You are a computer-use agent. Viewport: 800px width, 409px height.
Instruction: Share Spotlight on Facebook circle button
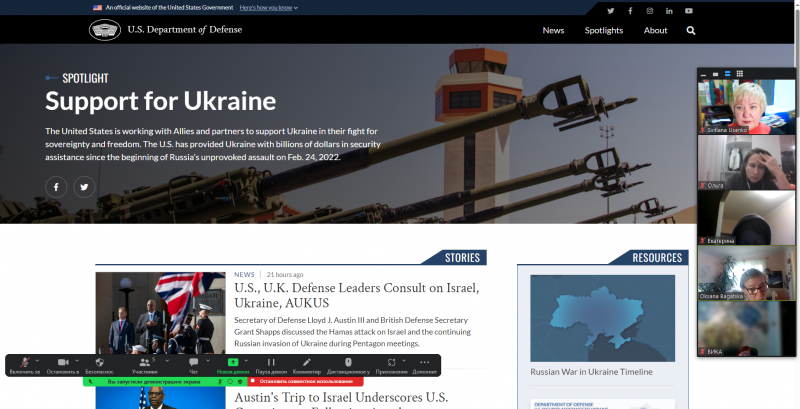(56, 187)
